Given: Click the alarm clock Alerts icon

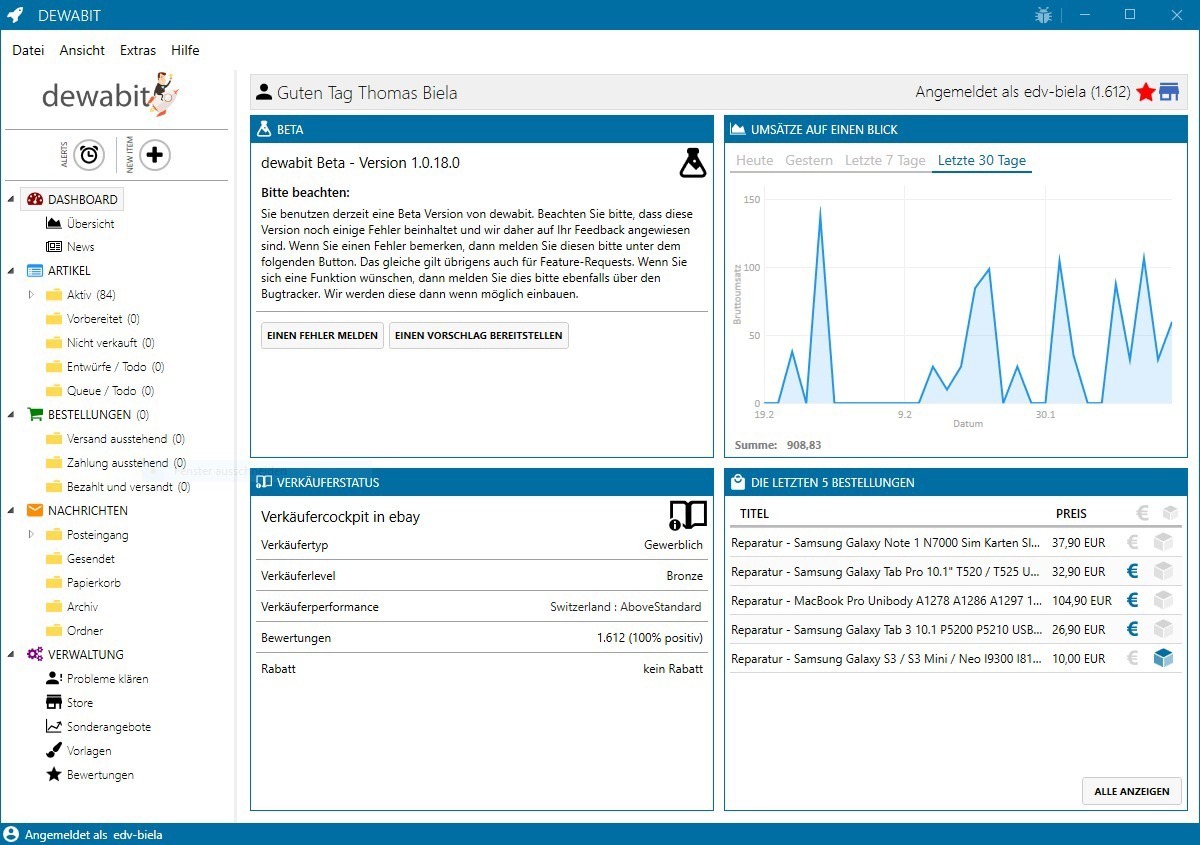Looking at the screenshot, I should tap(90, 155).
